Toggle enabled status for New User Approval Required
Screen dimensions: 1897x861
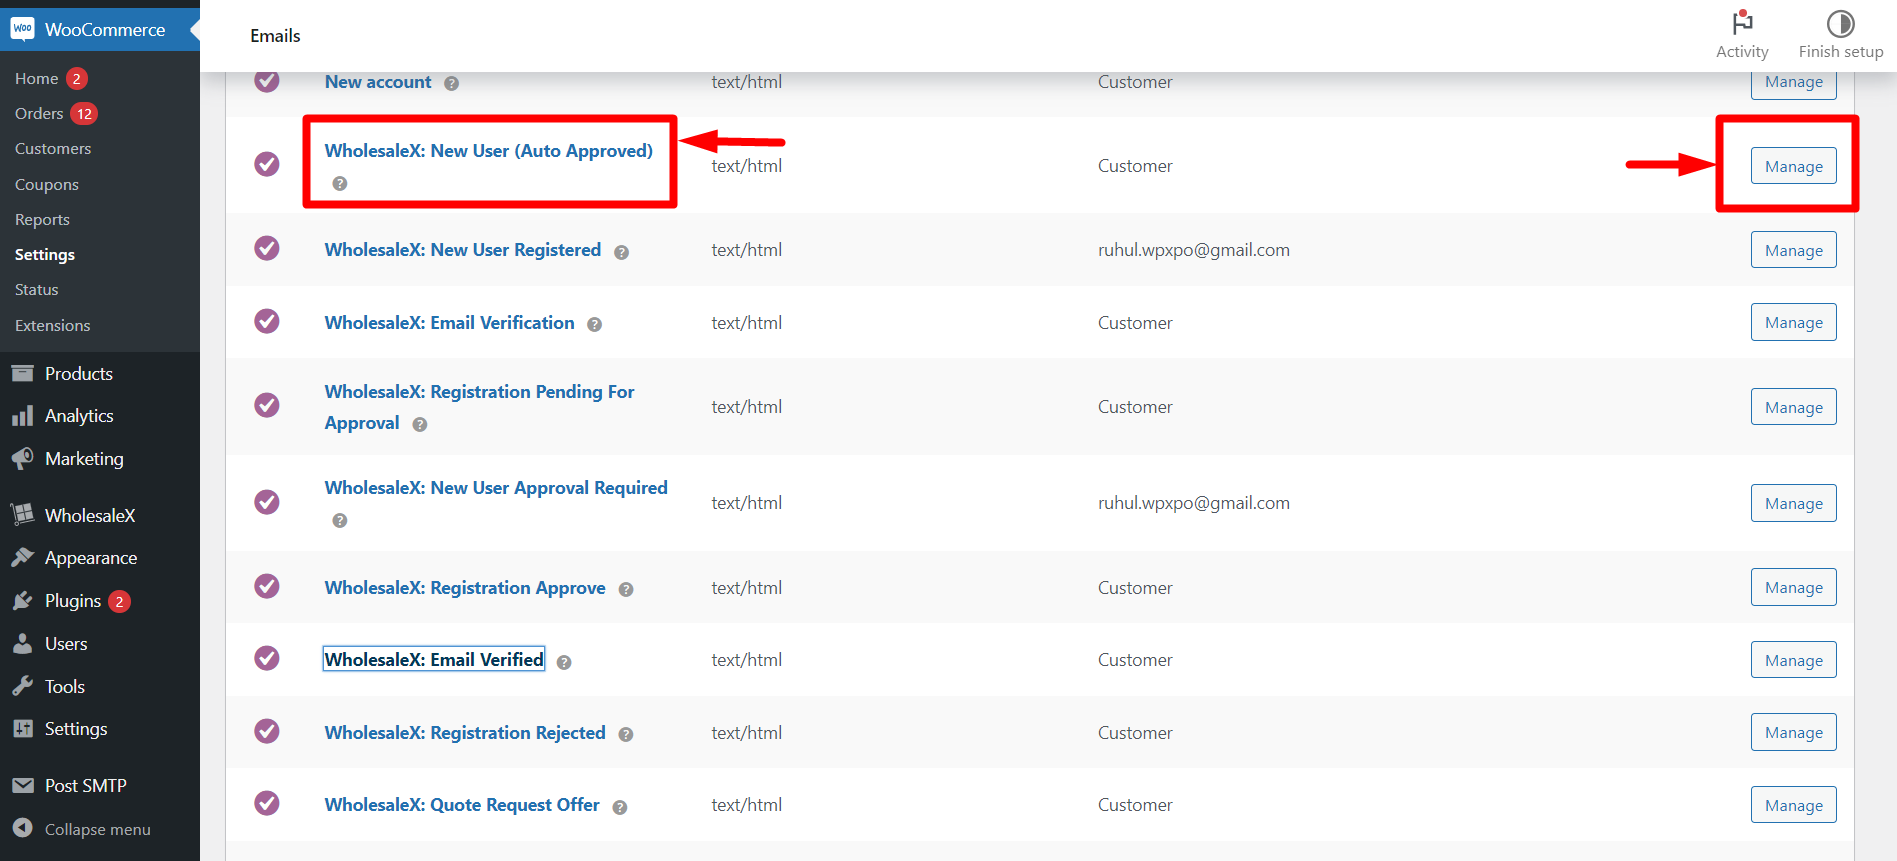click(267, 502)
